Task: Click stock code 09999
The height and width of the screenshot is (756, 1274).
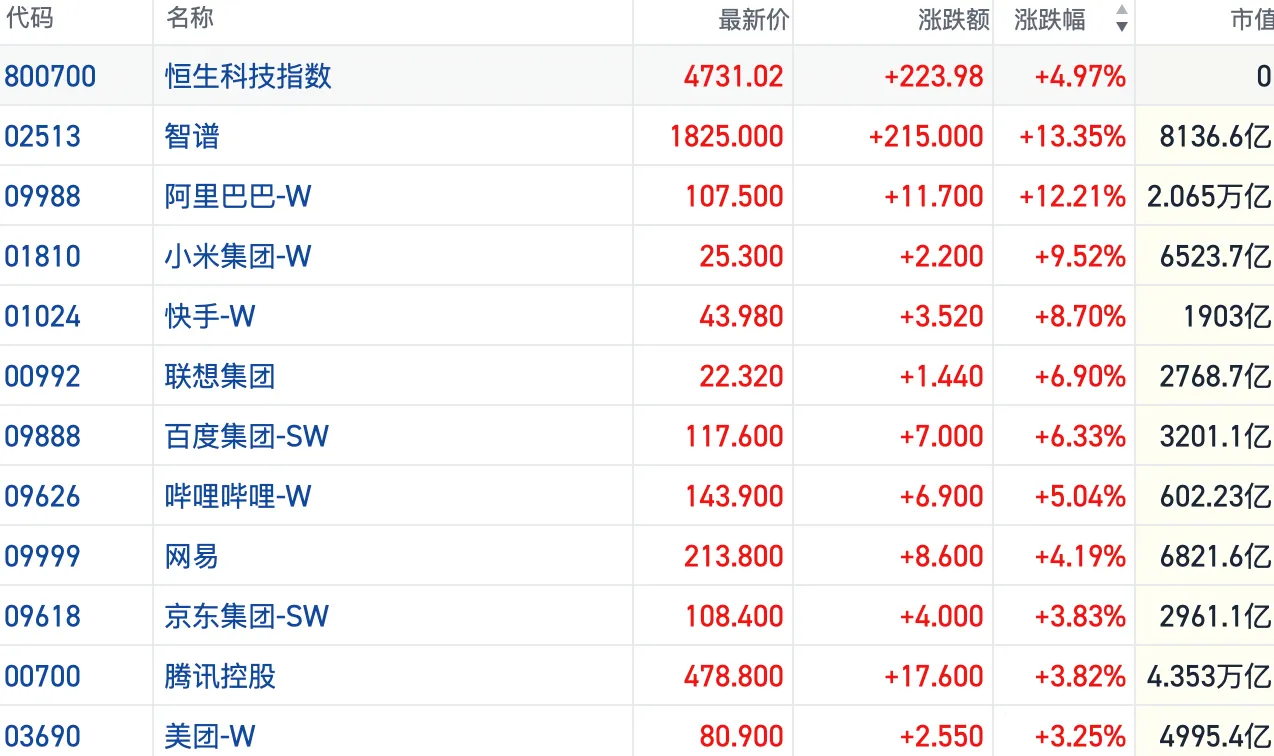Action: (x=42, y=556)
